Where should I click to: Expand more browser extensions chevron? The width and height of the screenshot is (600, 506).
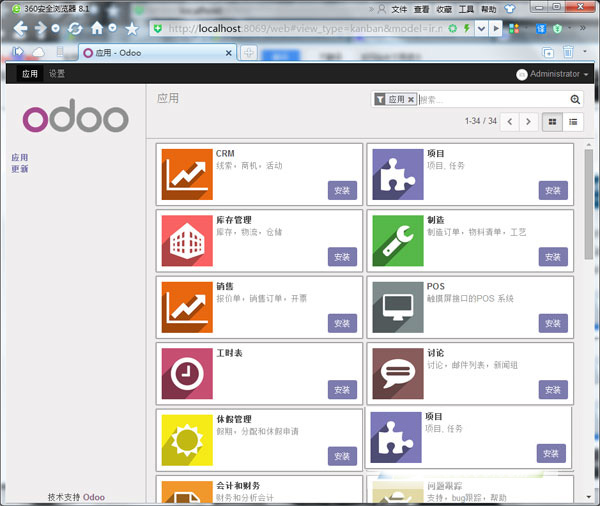(x=582, y=28)
